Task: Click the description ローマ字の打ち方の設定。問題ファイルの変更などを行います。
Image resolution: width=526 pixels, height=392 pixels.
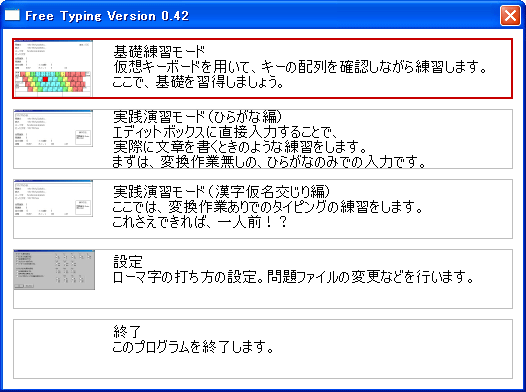Action: pyautogui.click(x=293, y=277)
